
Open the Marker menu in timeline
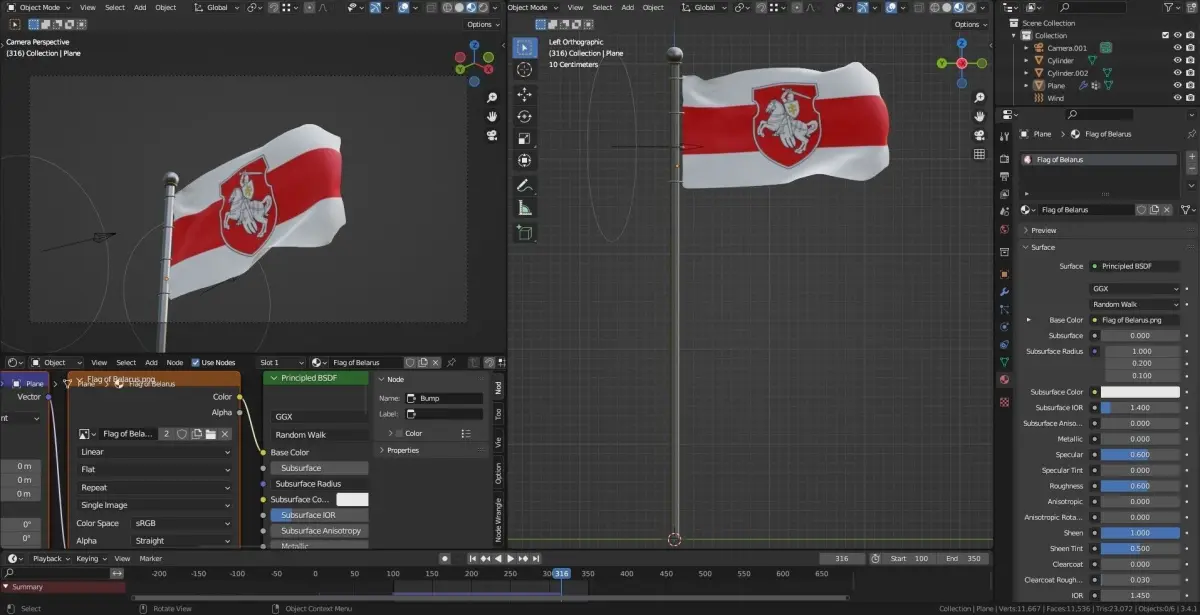click(150, 558)
